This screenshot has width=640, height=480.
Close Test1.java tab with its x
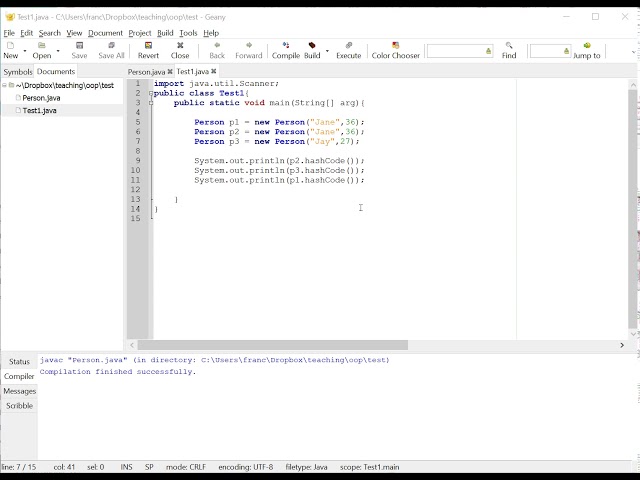[x=213, y=71]
